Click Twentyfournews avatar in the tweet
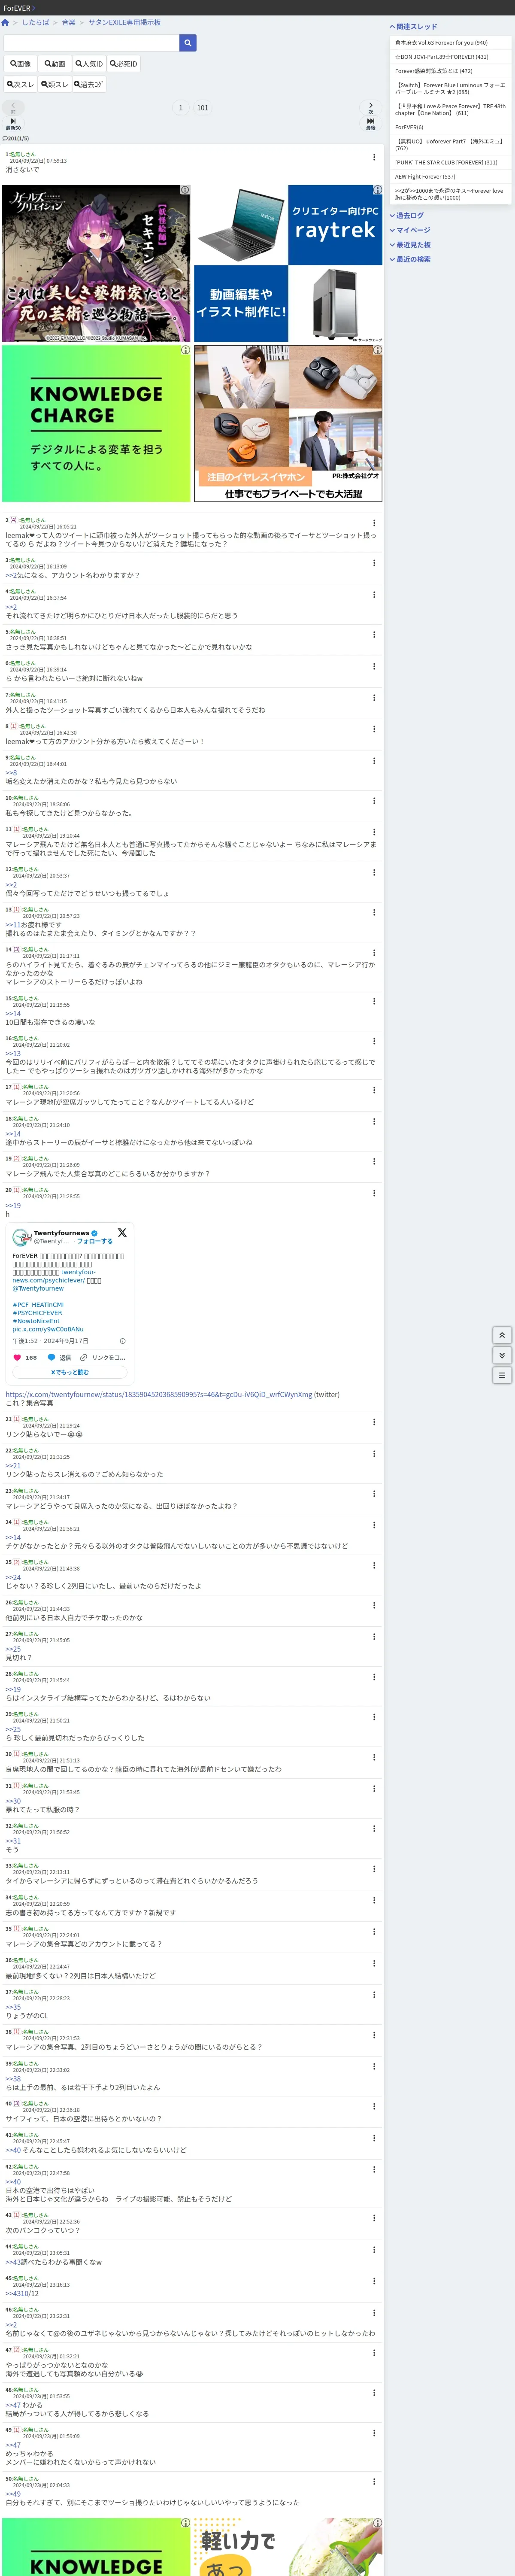515x2576 pixels. tap(21, 1238)
